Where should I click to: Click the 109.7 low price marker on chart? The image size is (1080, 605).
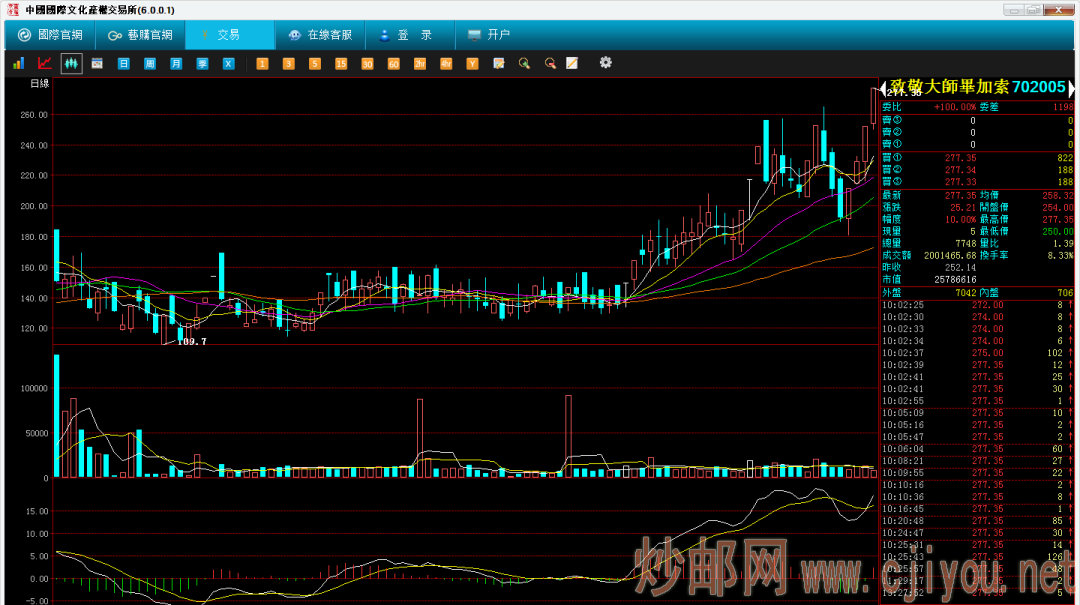pos(191,342)
